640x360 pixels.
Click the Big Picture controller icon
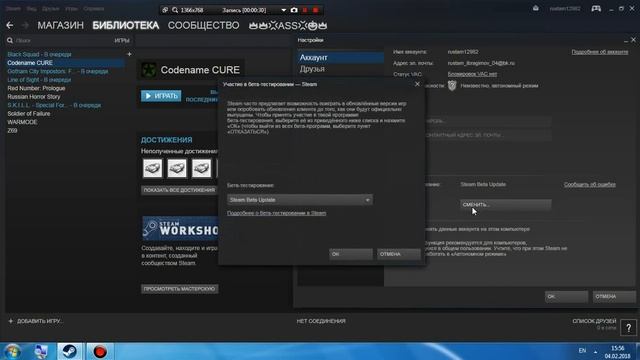click(596, 9)
